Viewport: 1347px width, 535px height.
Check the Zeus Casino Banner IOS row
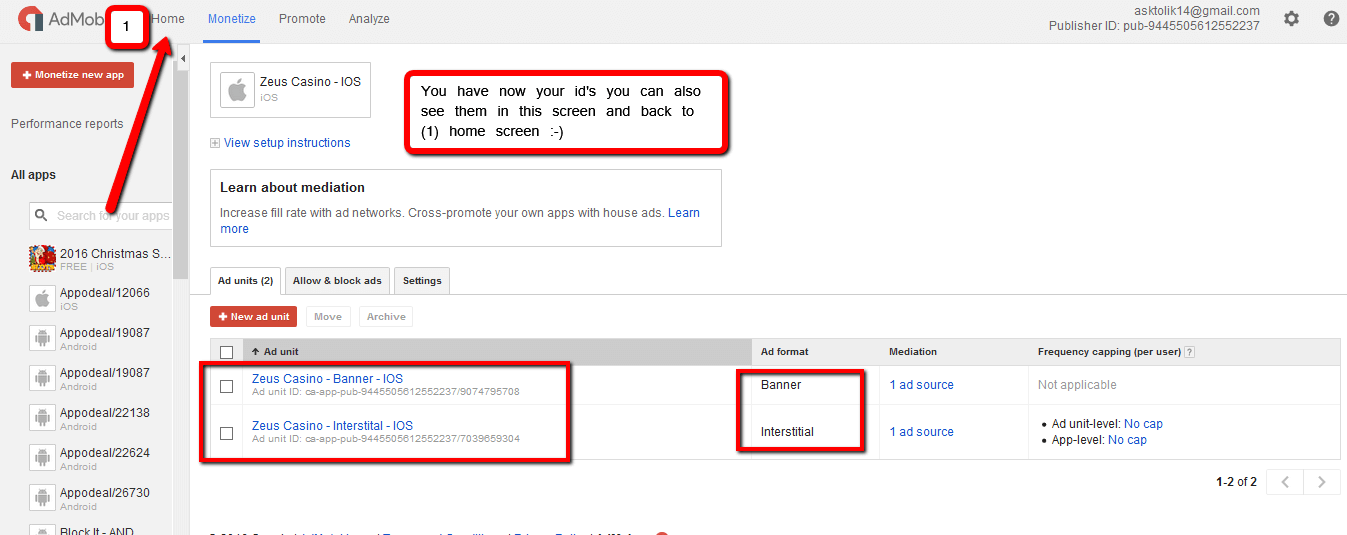tap(226, 386)
